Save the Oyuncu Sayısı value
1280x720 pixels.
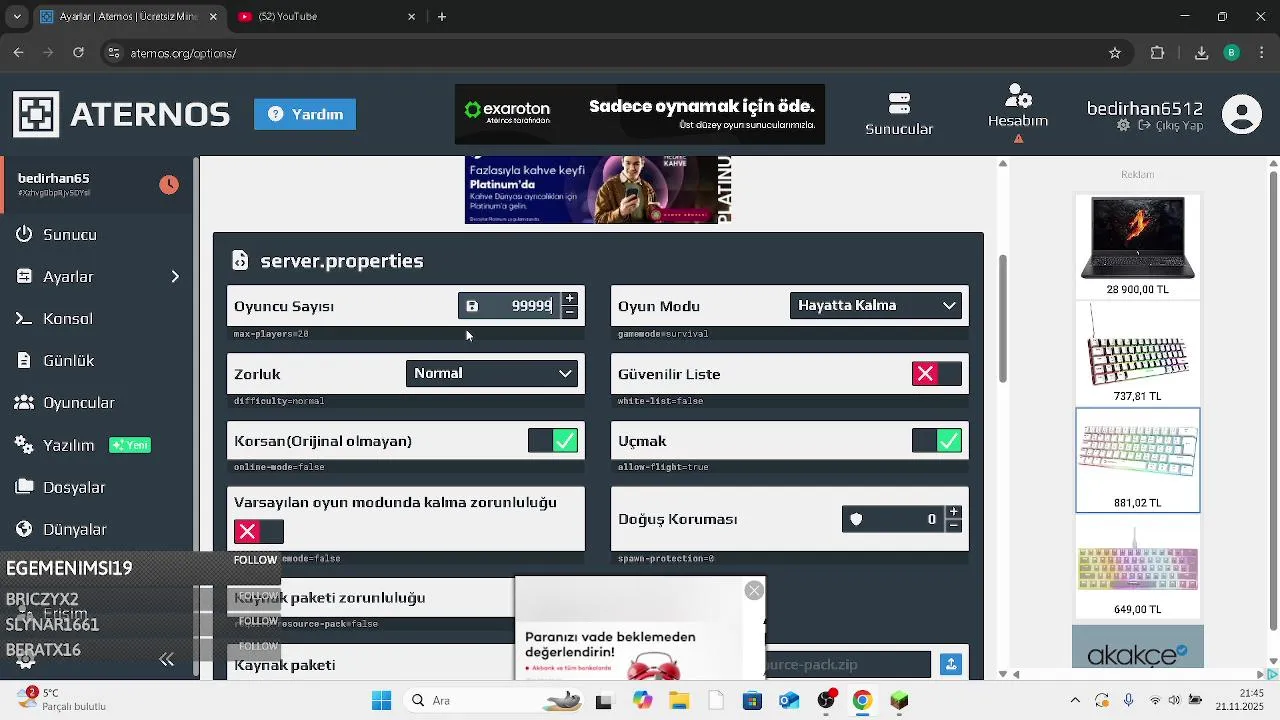[x=472, y=306]
